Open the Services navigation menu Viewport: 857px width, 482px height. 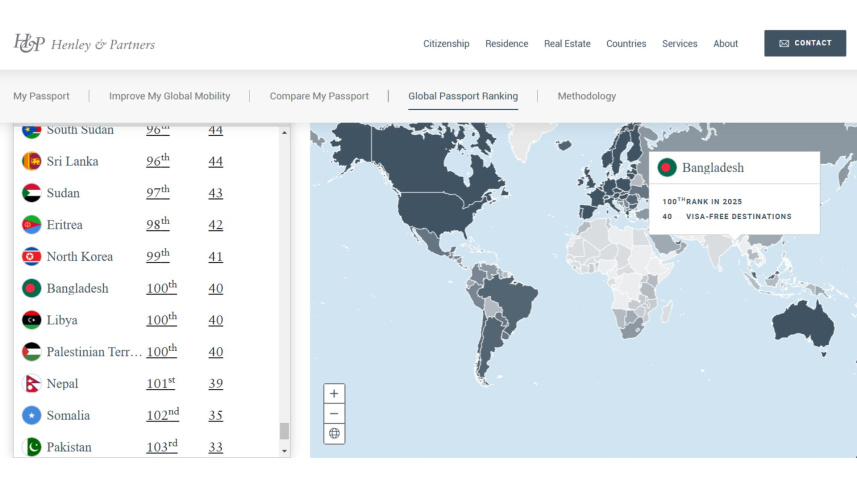(679, 44)
